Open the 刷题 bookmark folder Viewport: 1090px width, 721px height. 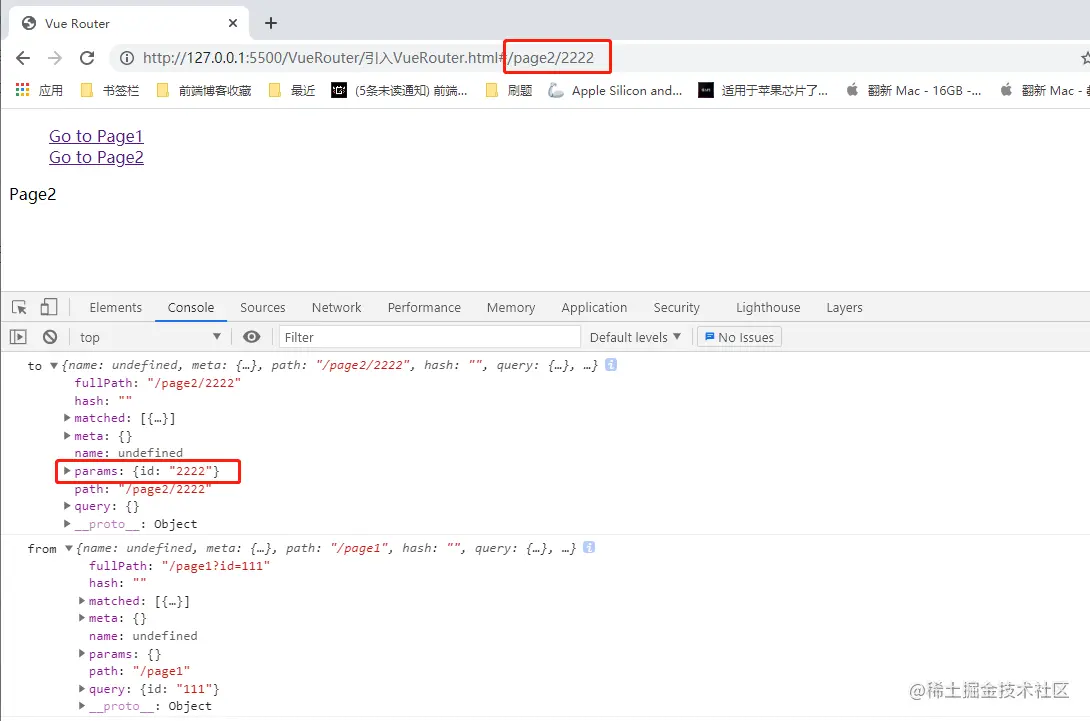[x=509, y=90]
